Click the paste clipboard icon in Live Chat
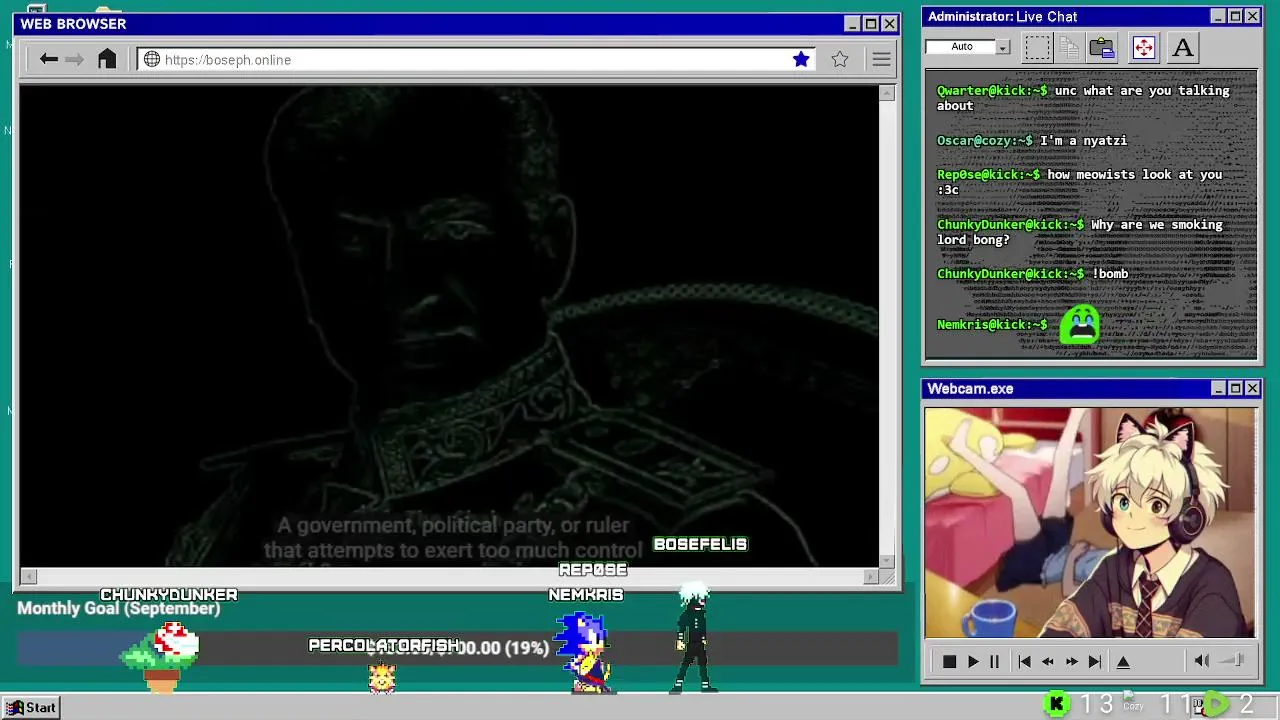1280x720 pixels. tap(1102, 47)
